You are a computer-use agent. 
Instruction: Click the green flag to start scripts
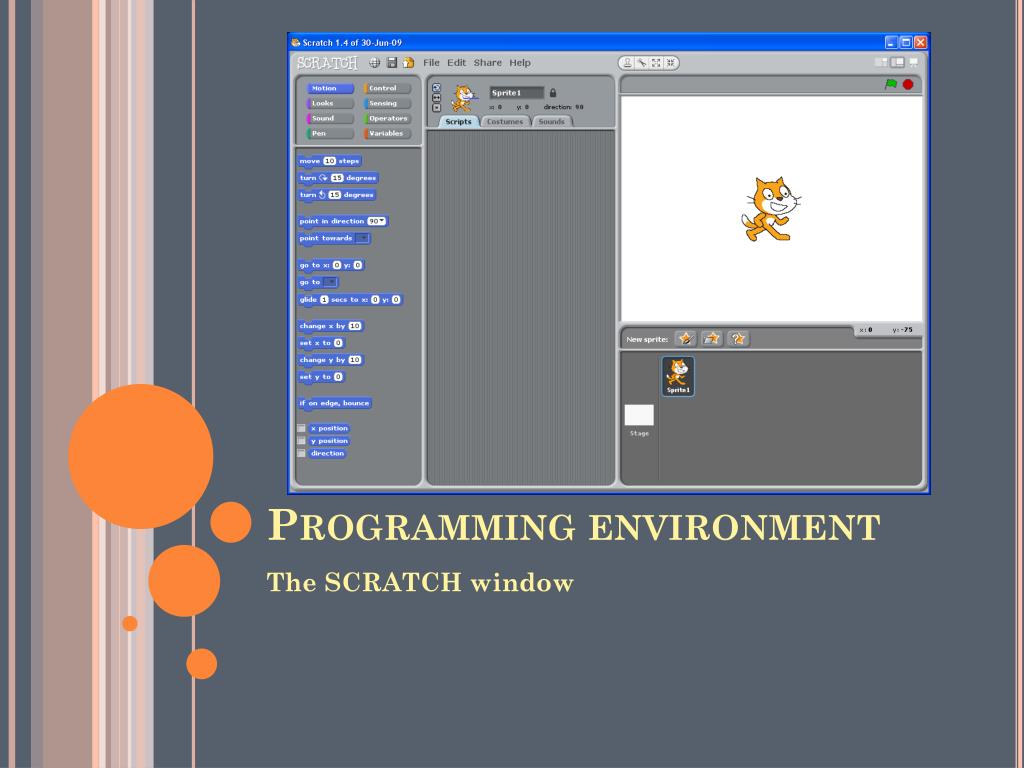pos(890,85)
